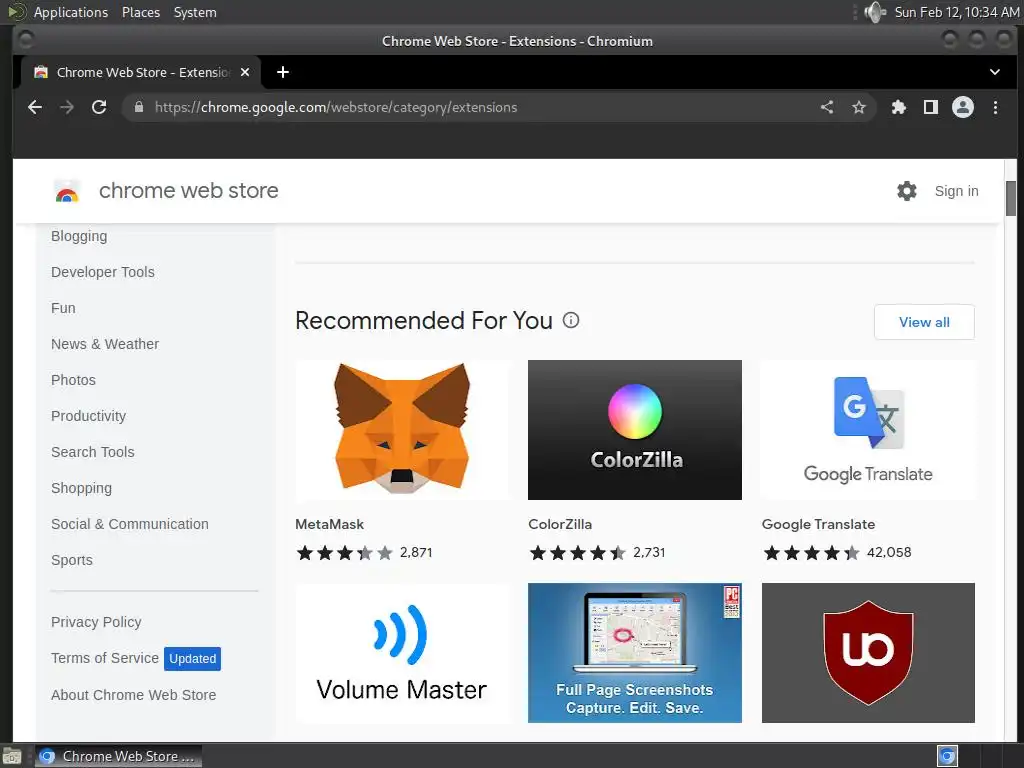Click ColorZilla's 2,731 rating count
The height and width of the screenshot is (768, 1024).
tap(649, 552)
